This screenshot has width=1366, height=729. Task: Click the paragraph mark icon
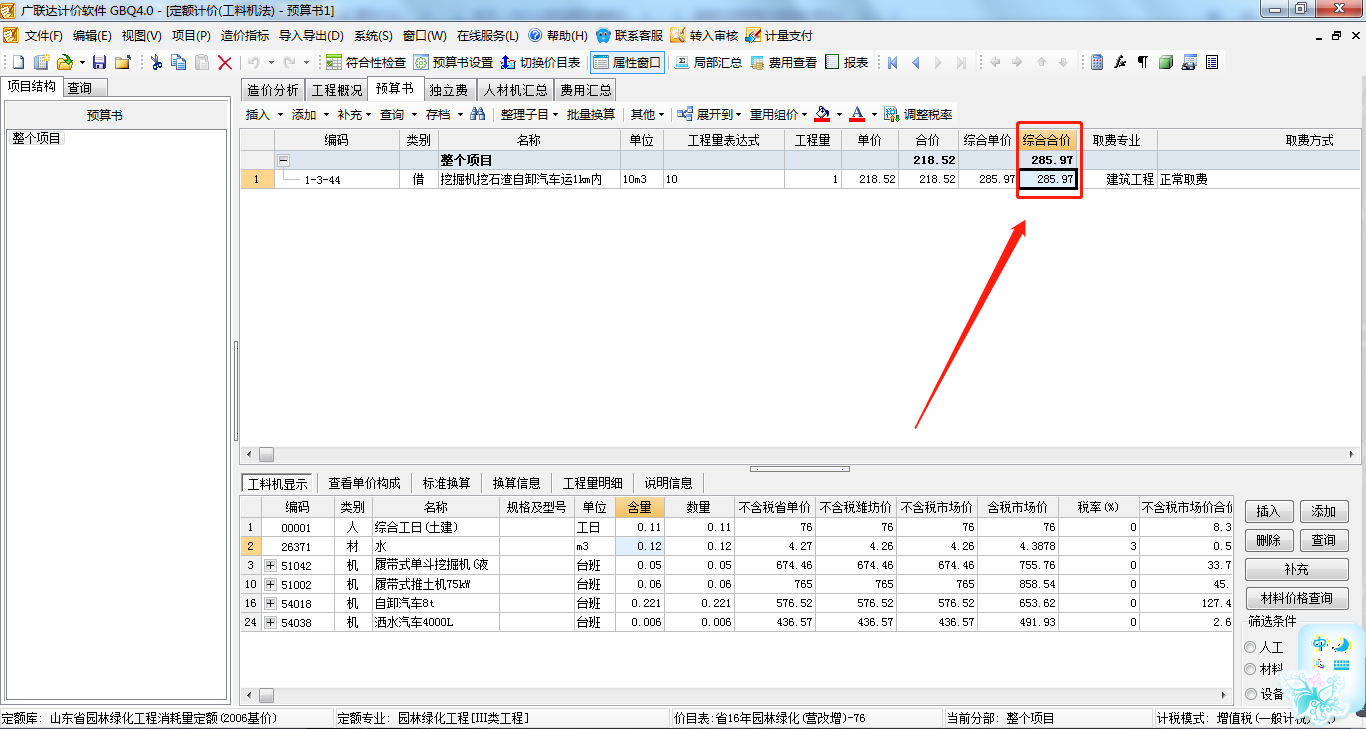tap(1143, 62)
